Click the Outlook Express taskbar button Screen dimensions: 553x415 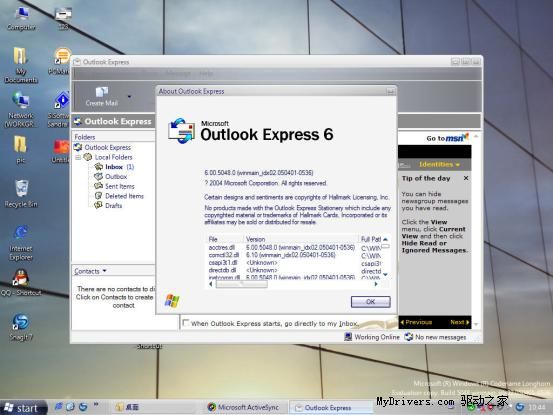pyautogui.click(x=331, y=407)
